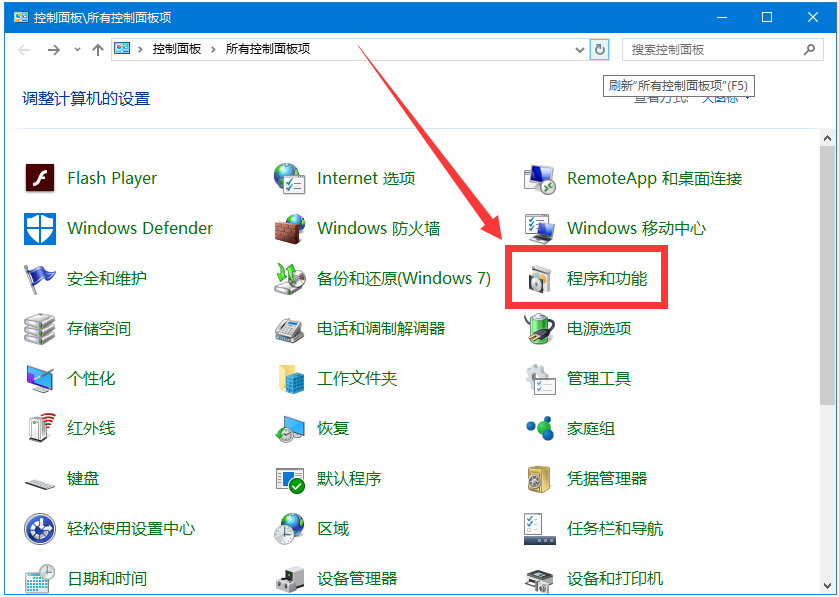Open the RemoteApp 和桌面连接 icon
839x597 pixels.
click(x=539, y=179)
